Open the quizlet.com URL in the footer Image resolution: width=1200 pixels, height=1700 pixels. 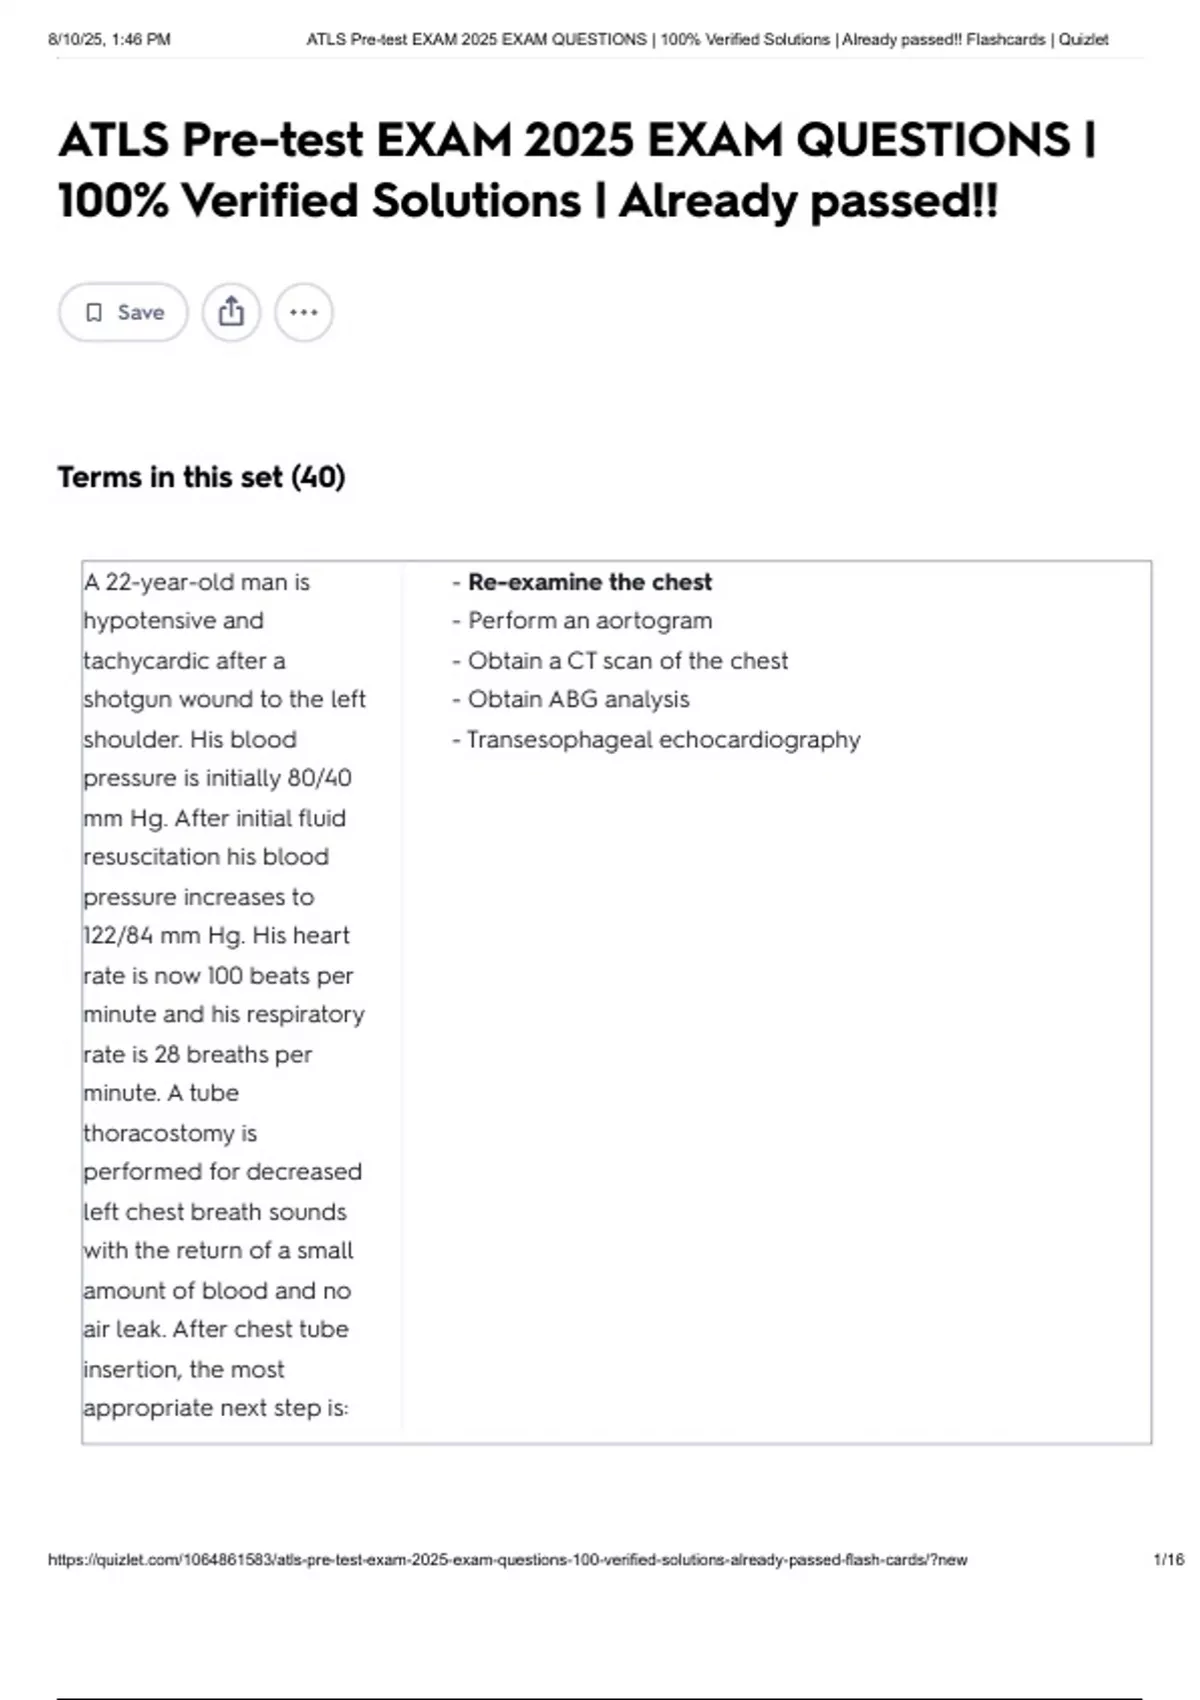click(x=507, y=1559)
